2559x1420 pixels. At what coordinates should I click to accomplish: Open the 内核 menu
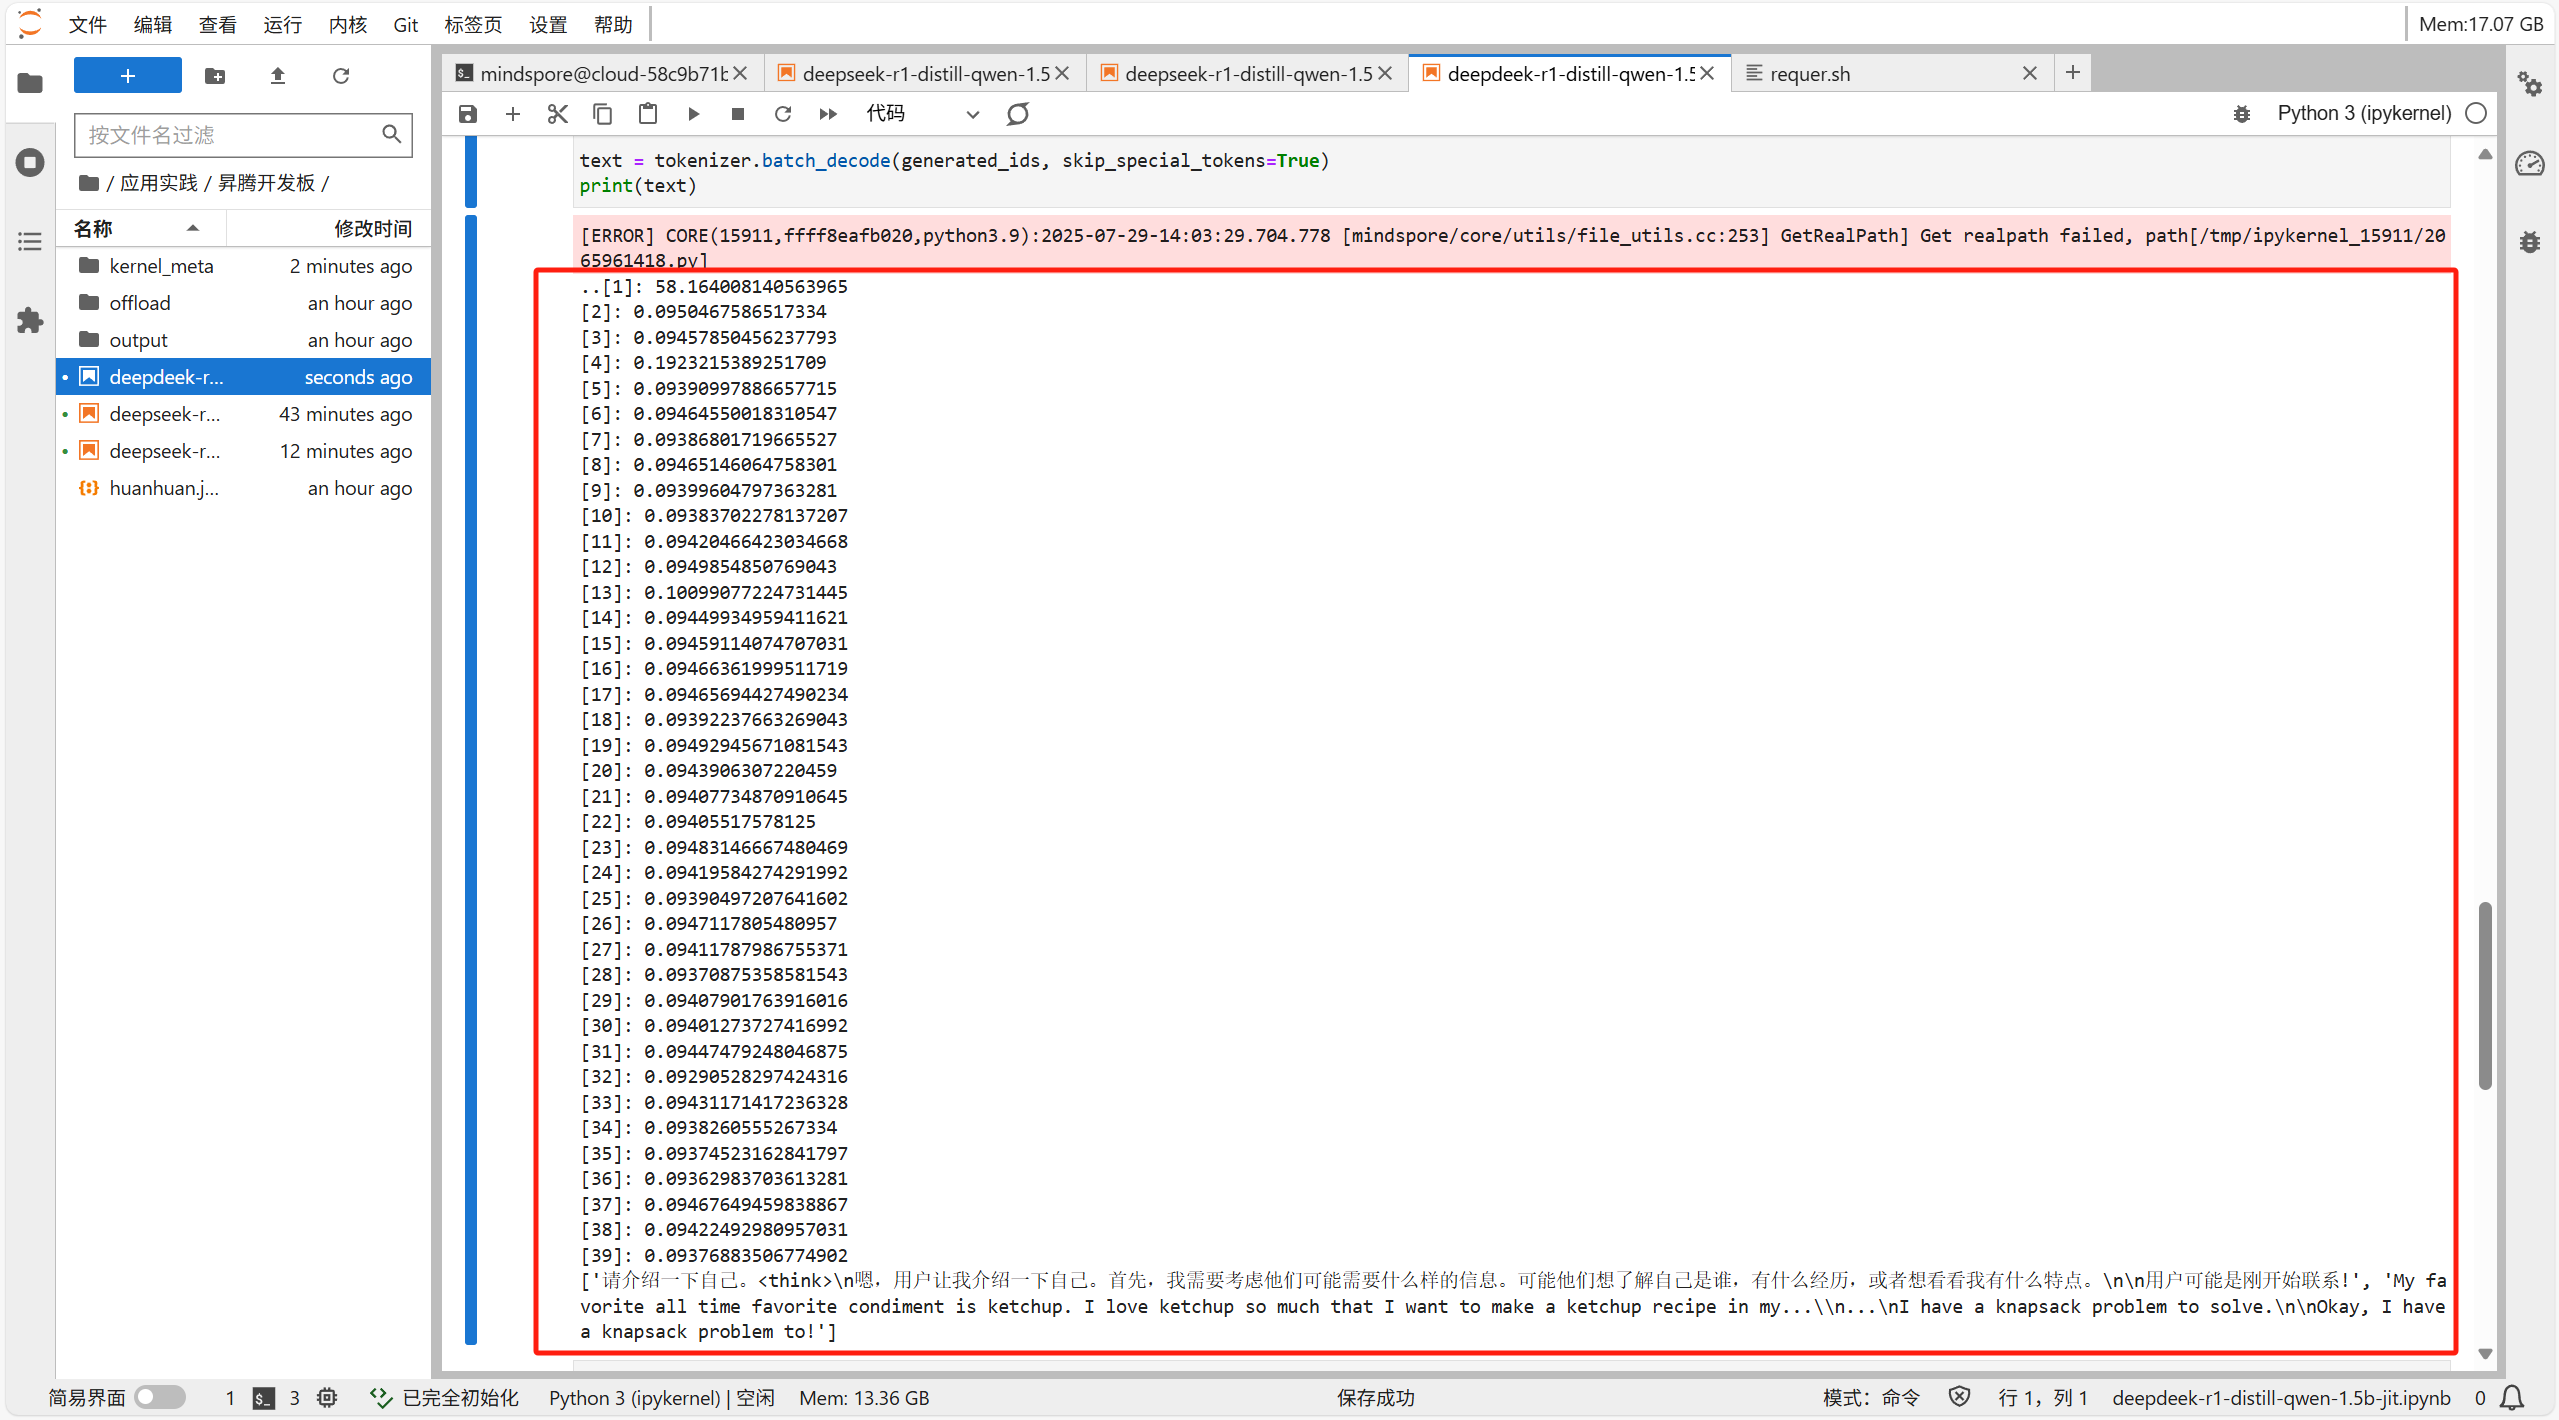347,24
